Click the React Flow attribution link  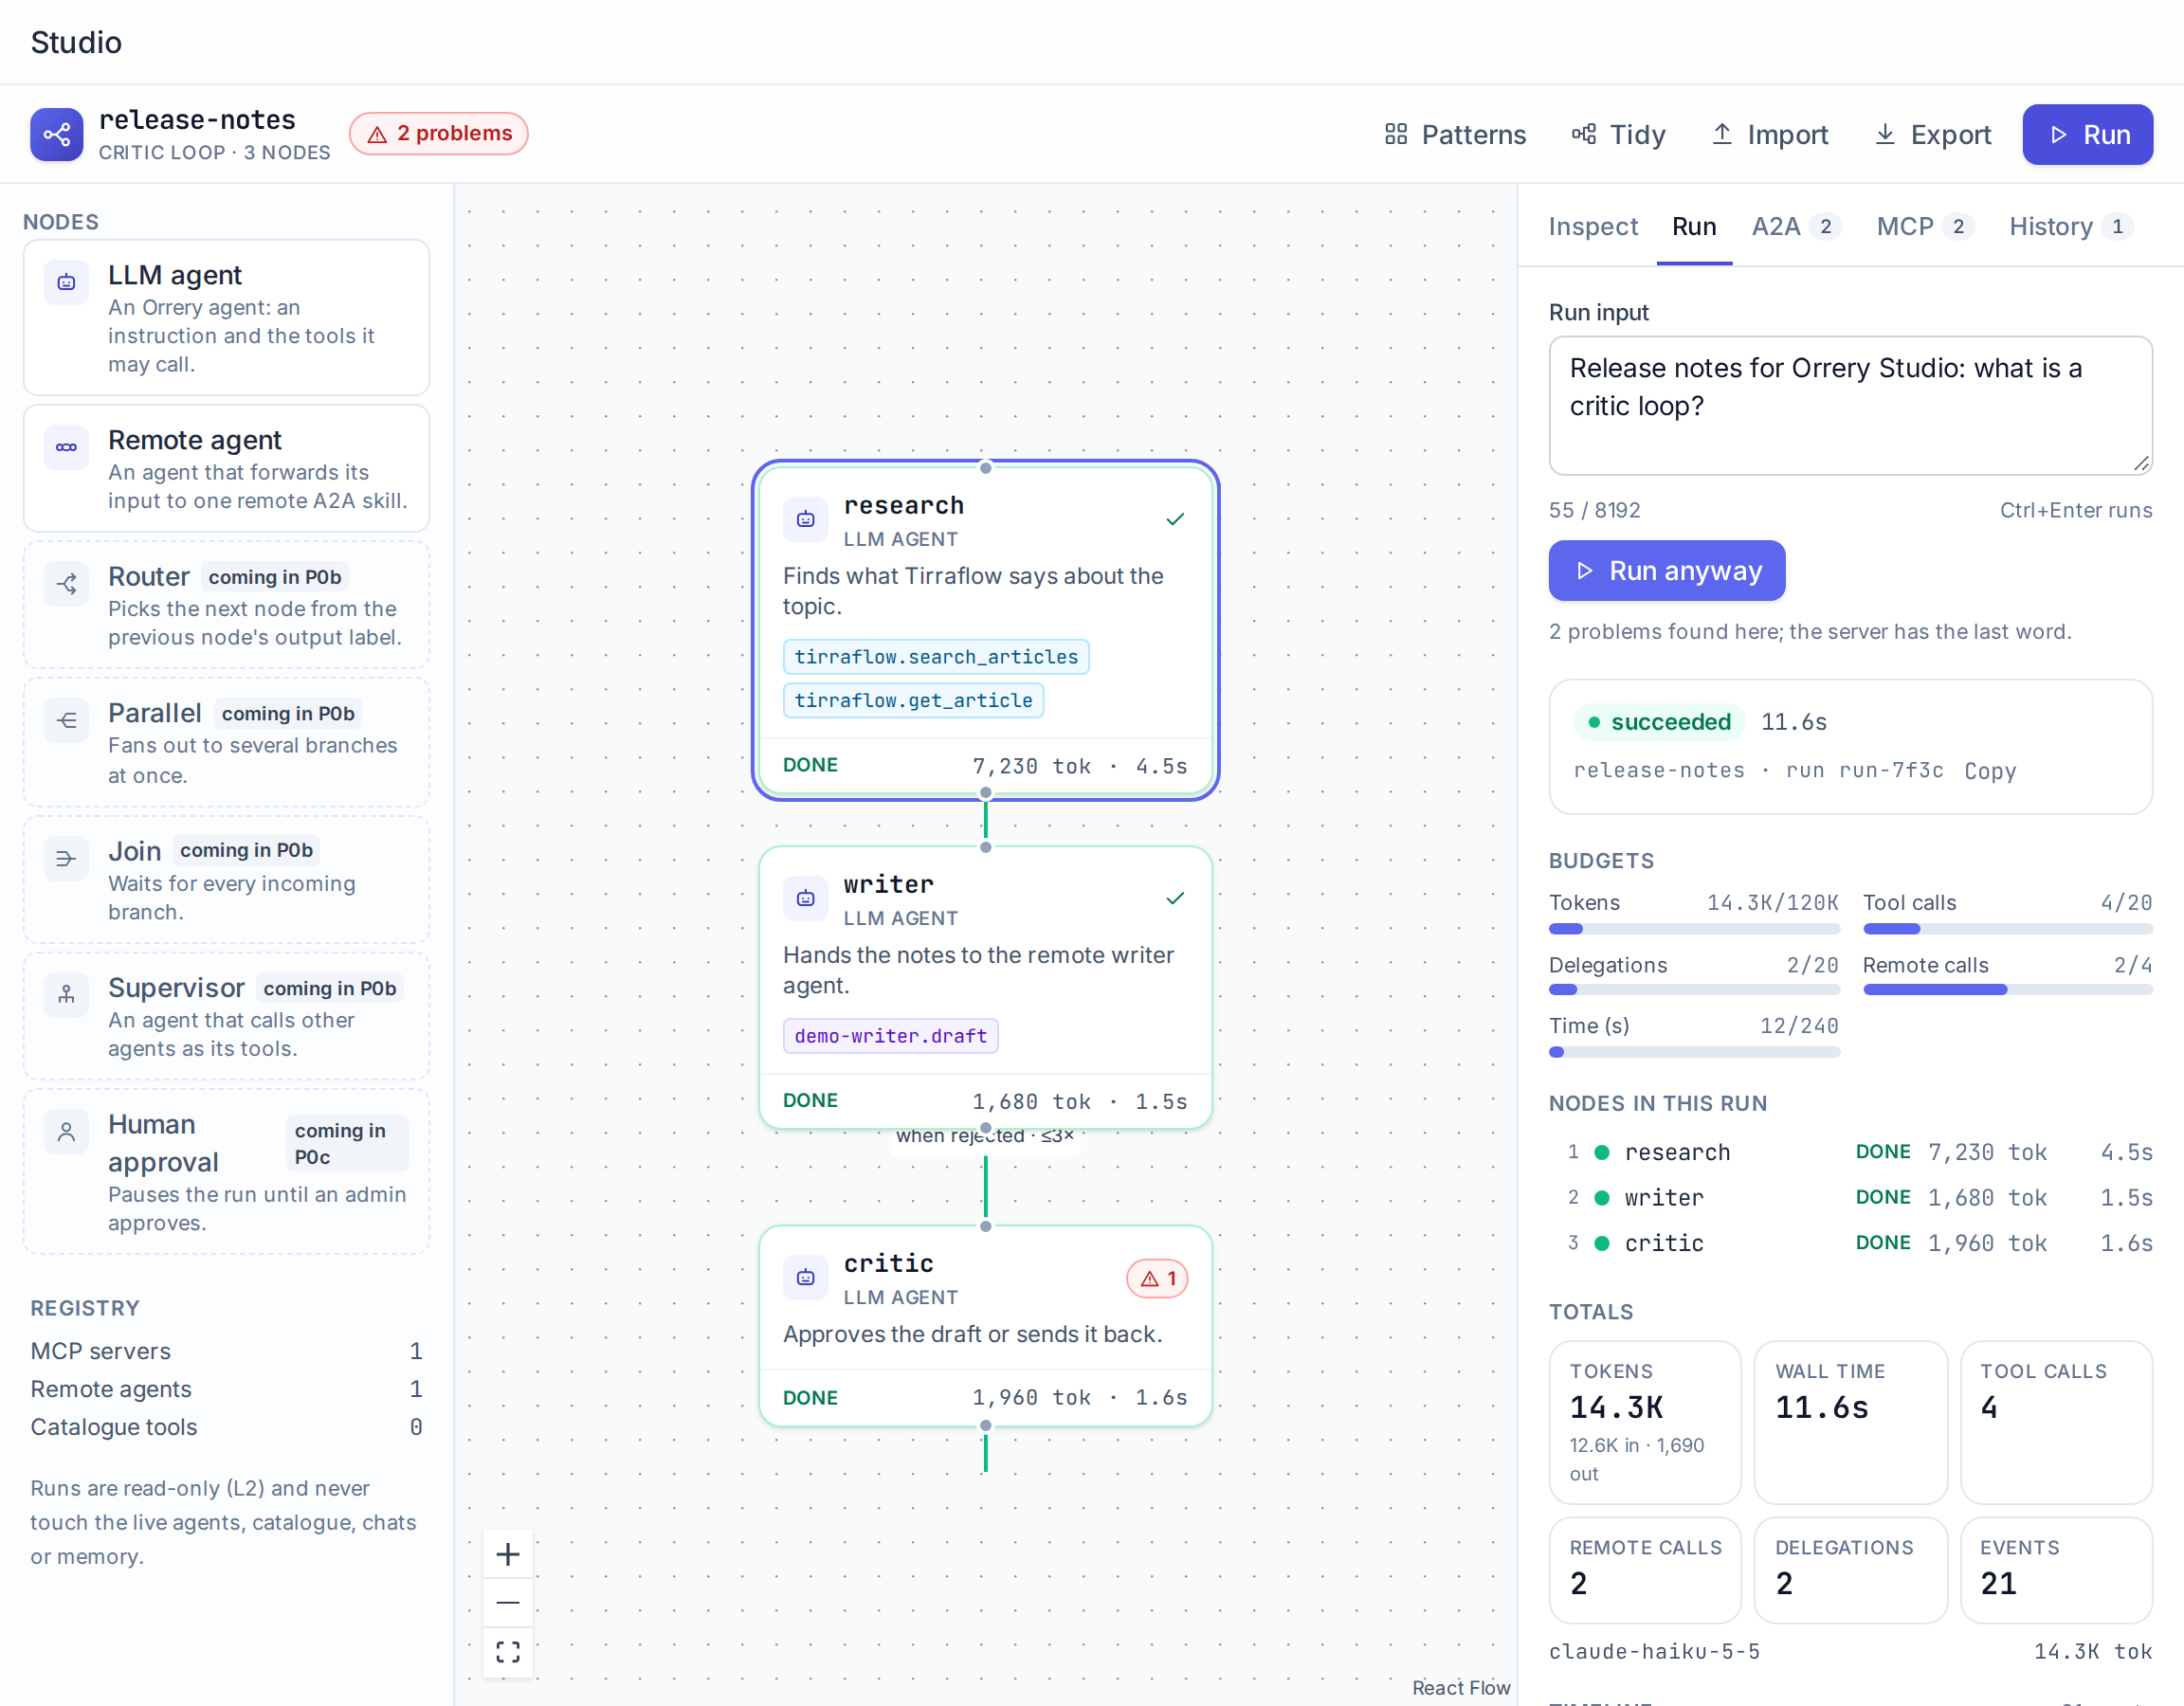(1460, 1688)
